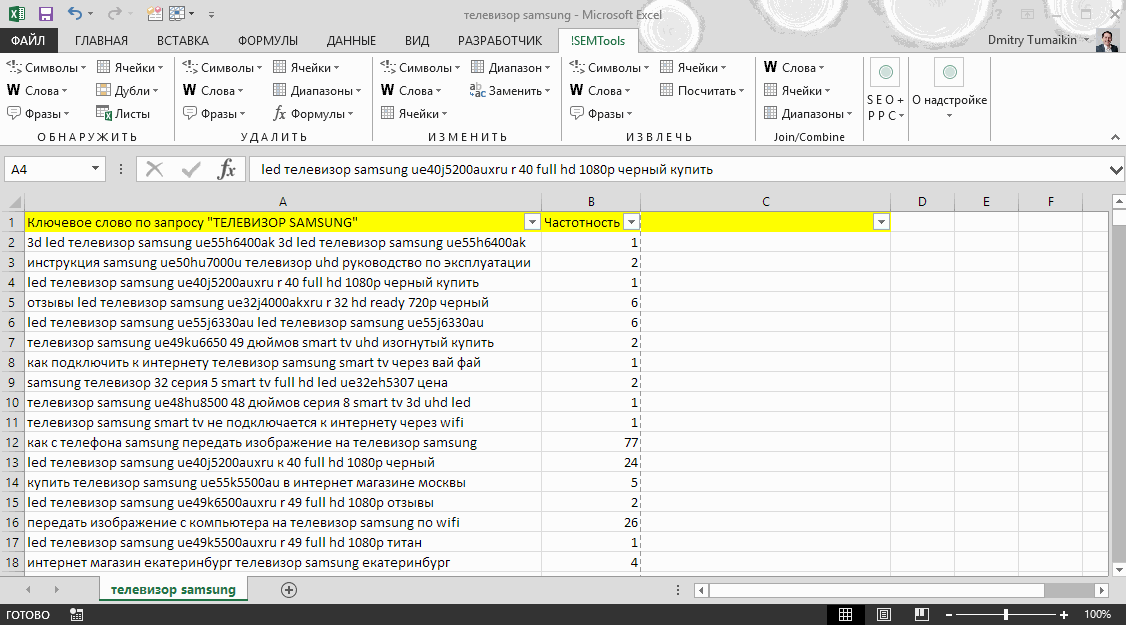
Task: Click the 100% zoom level
Action: [x=1097, y=614]
